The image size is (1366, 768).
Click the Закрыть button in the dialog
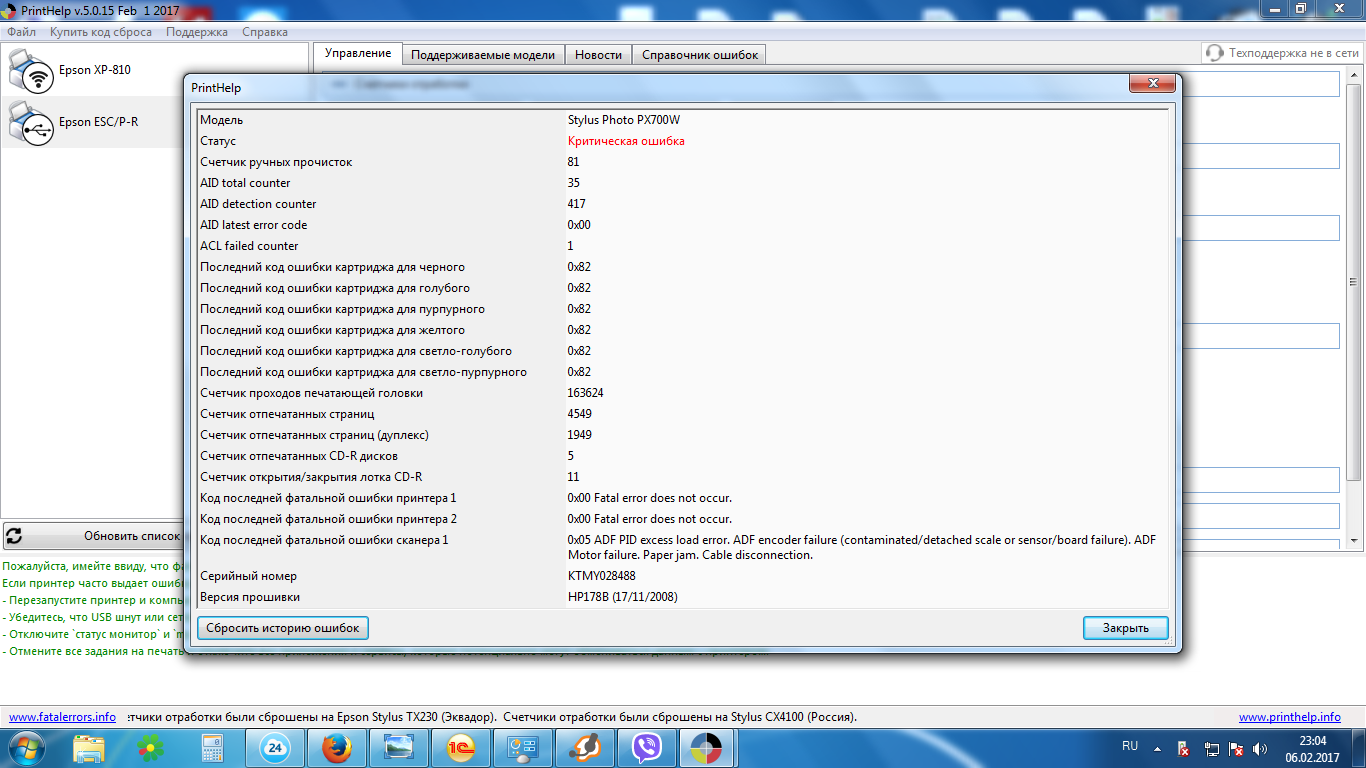click(x=1126, y=628)
